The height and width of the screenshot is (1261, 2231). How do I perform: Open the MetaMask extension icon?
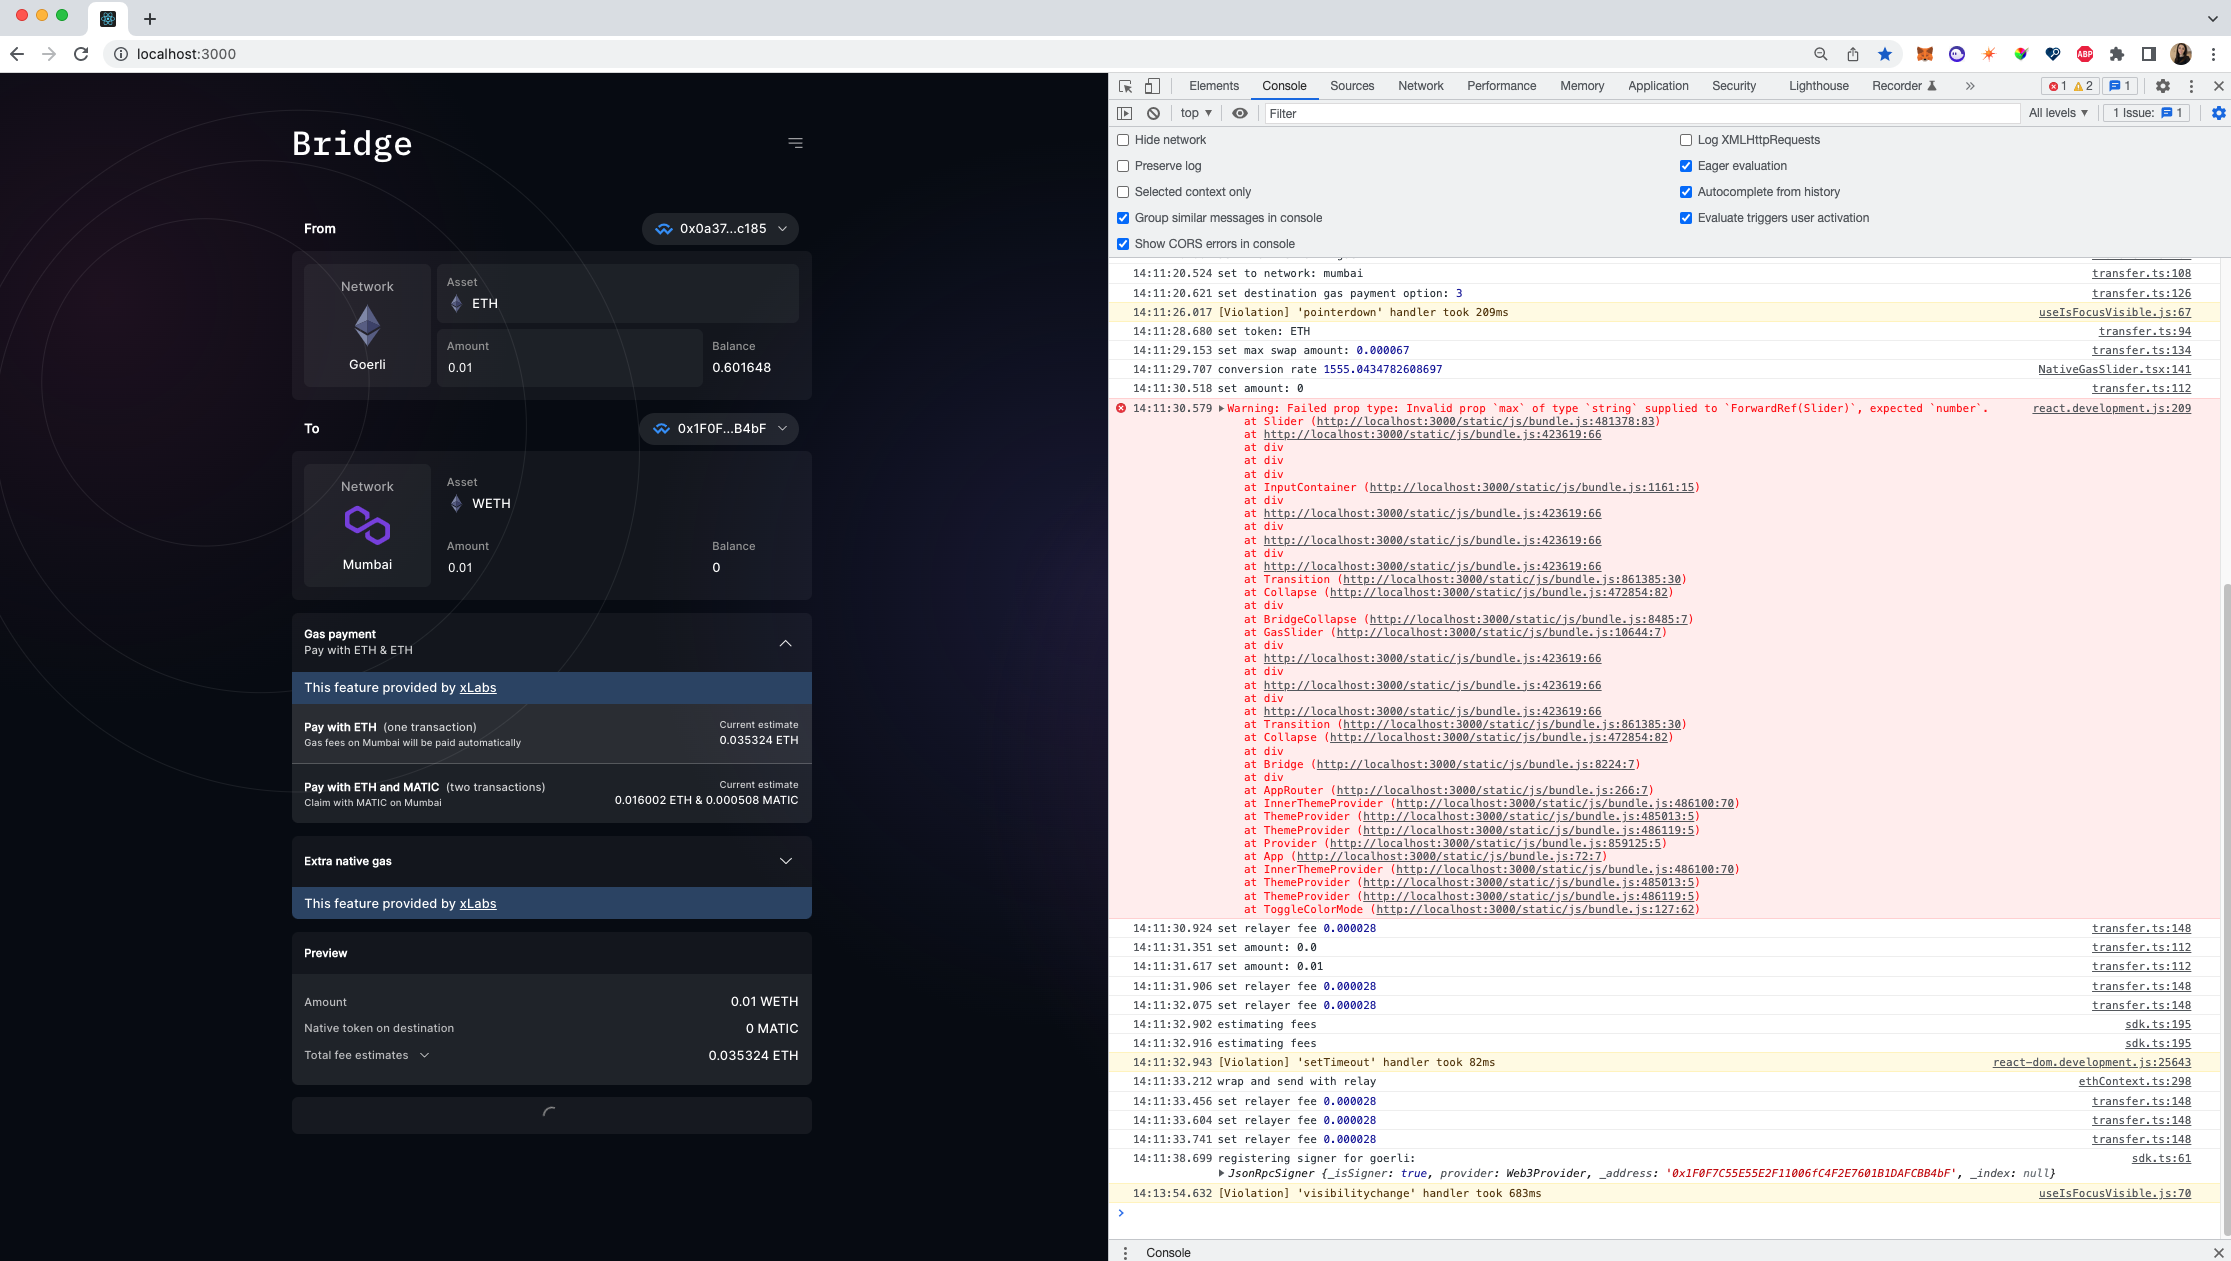coord(1924,54)
